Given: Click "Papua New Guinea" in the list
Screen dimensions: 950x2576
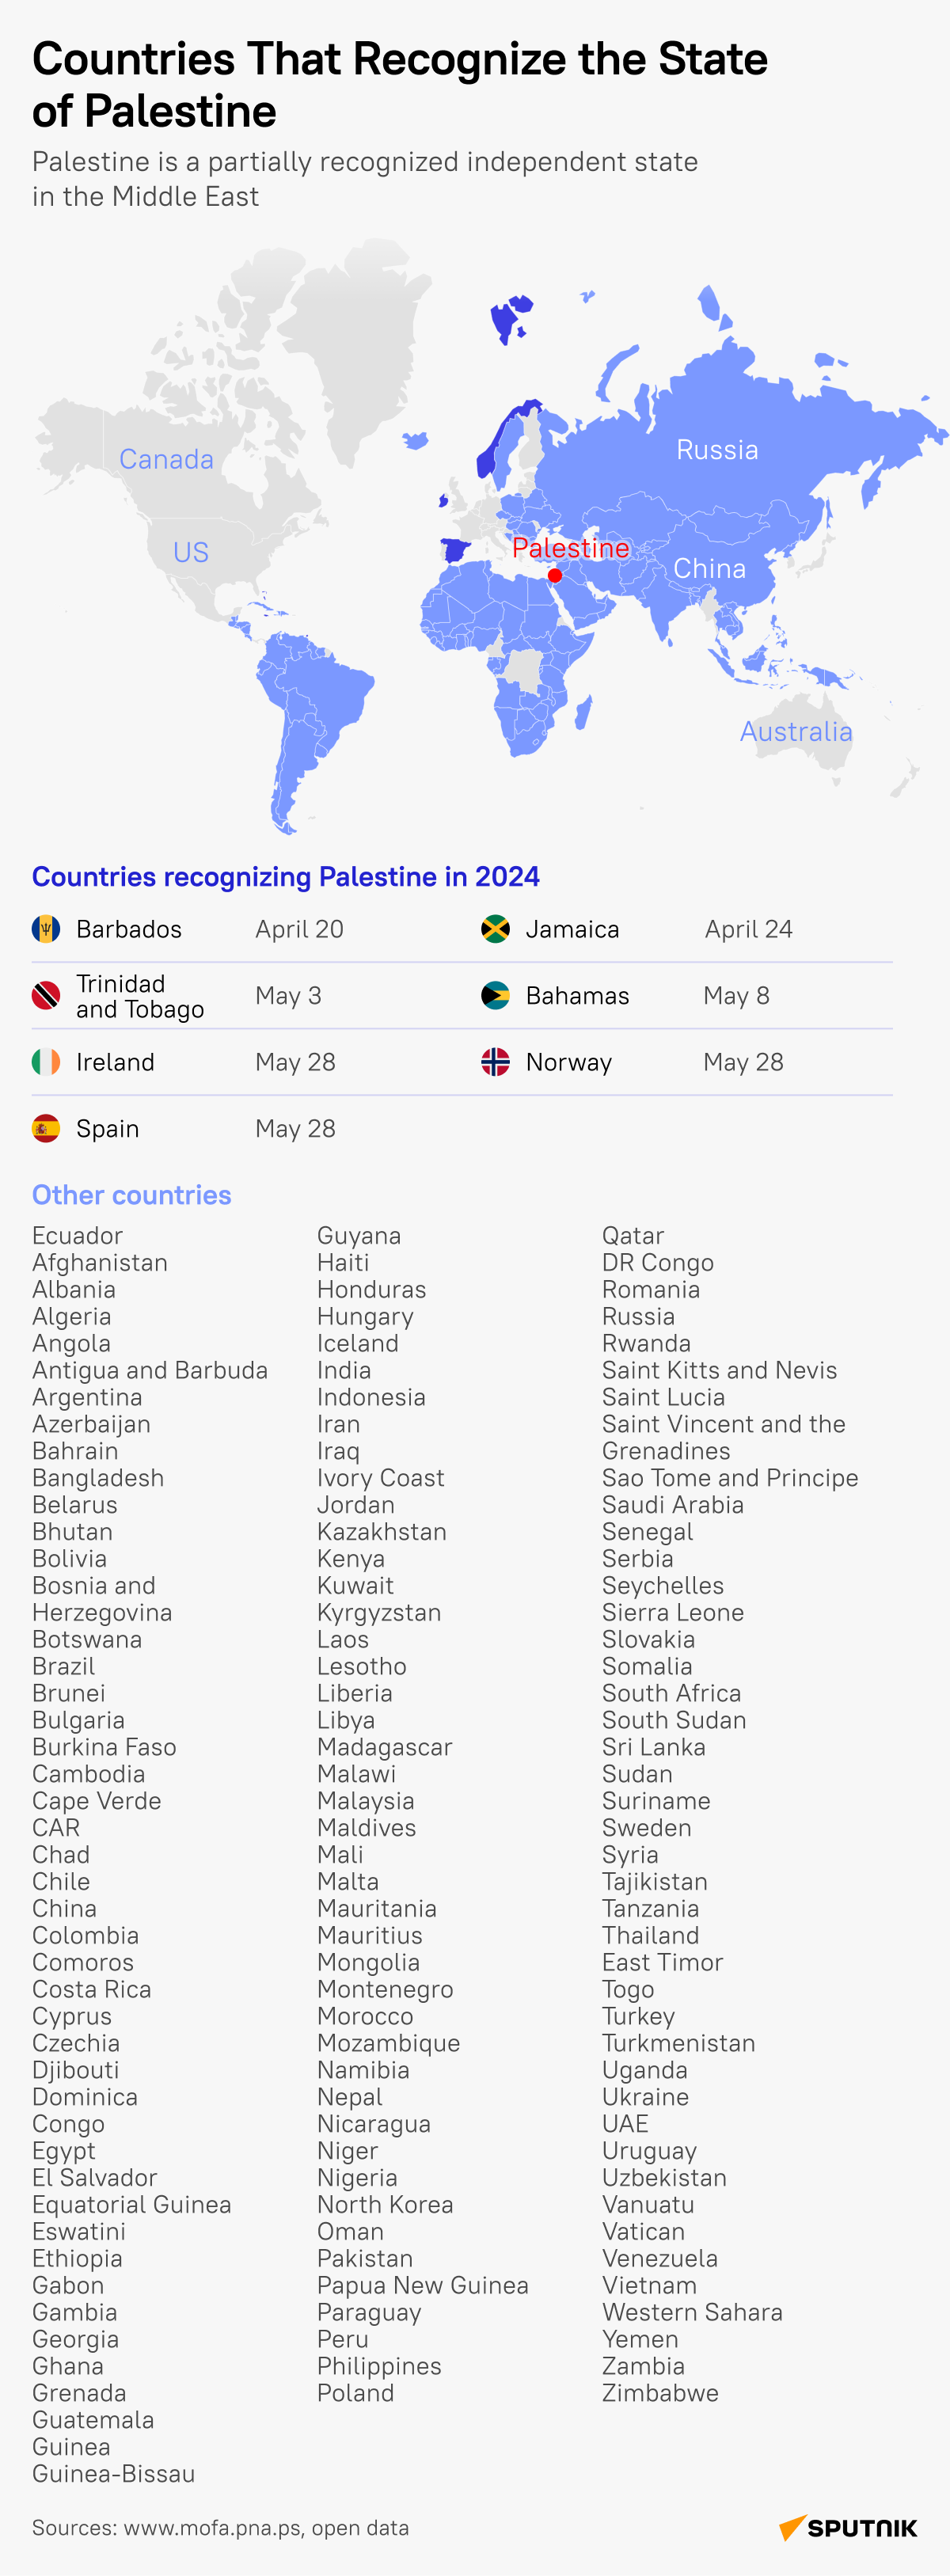Looking at the screenshot, I should click(x=422, y=2284).
